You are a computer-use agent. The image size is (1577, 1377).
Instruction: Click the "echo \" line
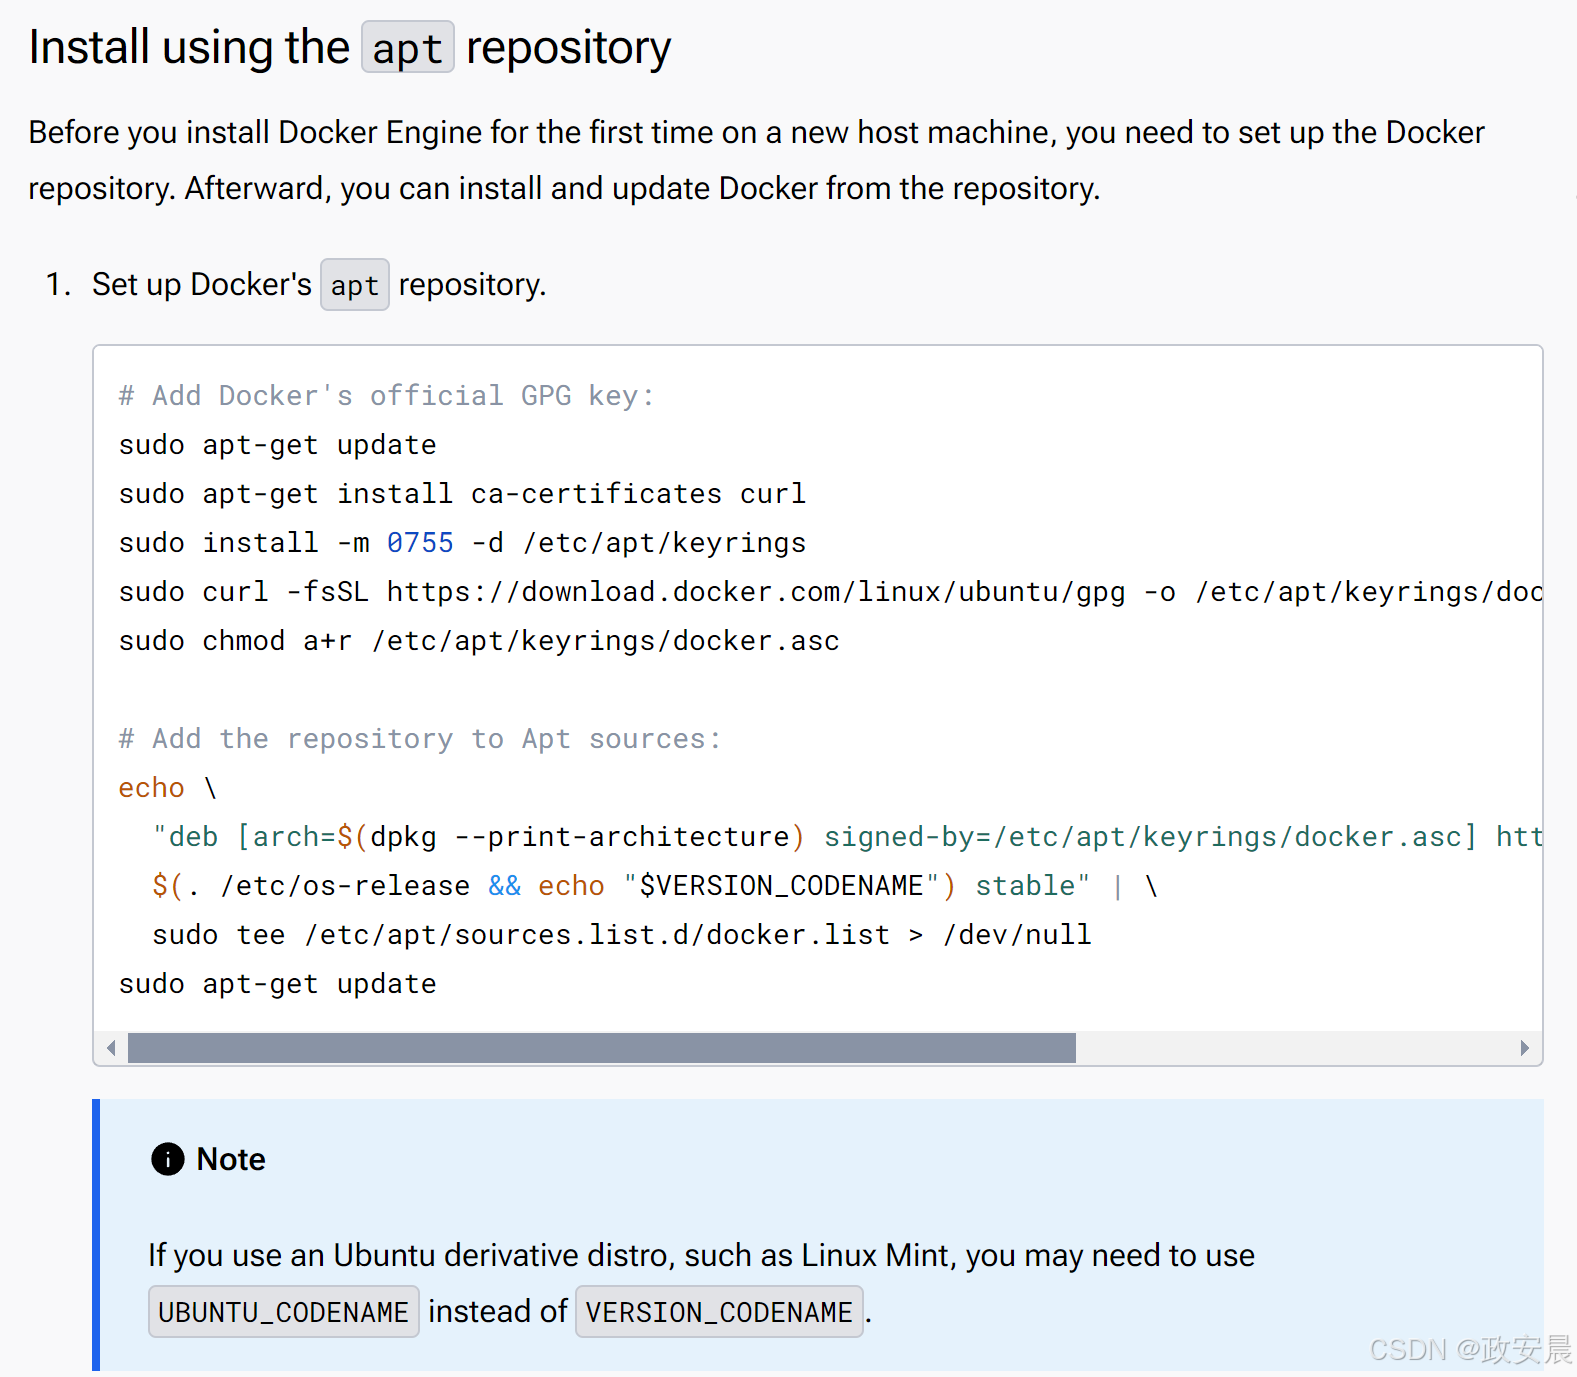pyautogui.click(x=168, y=788)
